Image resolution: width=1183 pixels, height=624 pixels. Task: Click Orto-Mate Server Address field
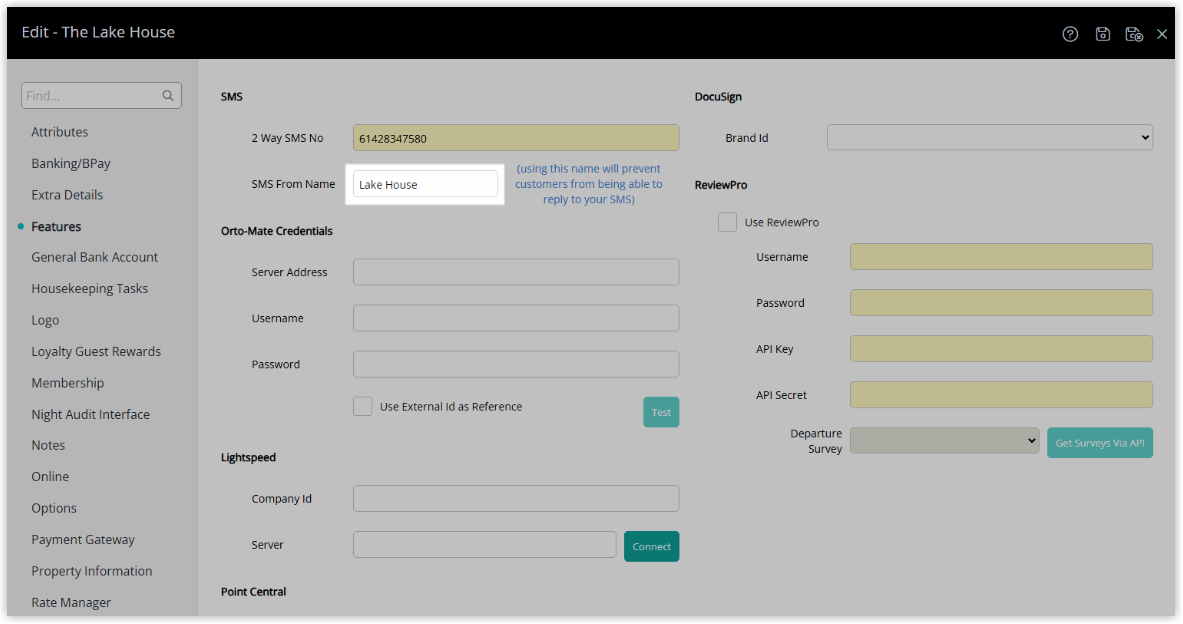516,272
